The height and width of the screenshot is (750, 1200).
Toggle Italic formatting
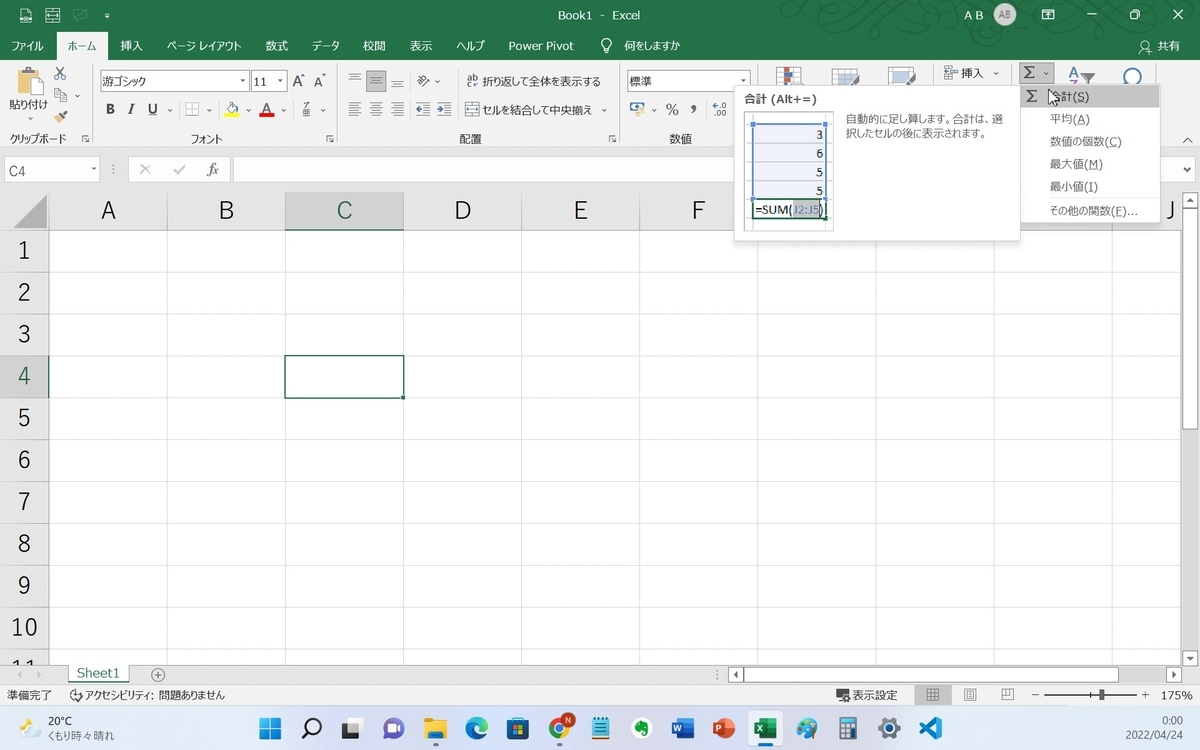[132, 110]
